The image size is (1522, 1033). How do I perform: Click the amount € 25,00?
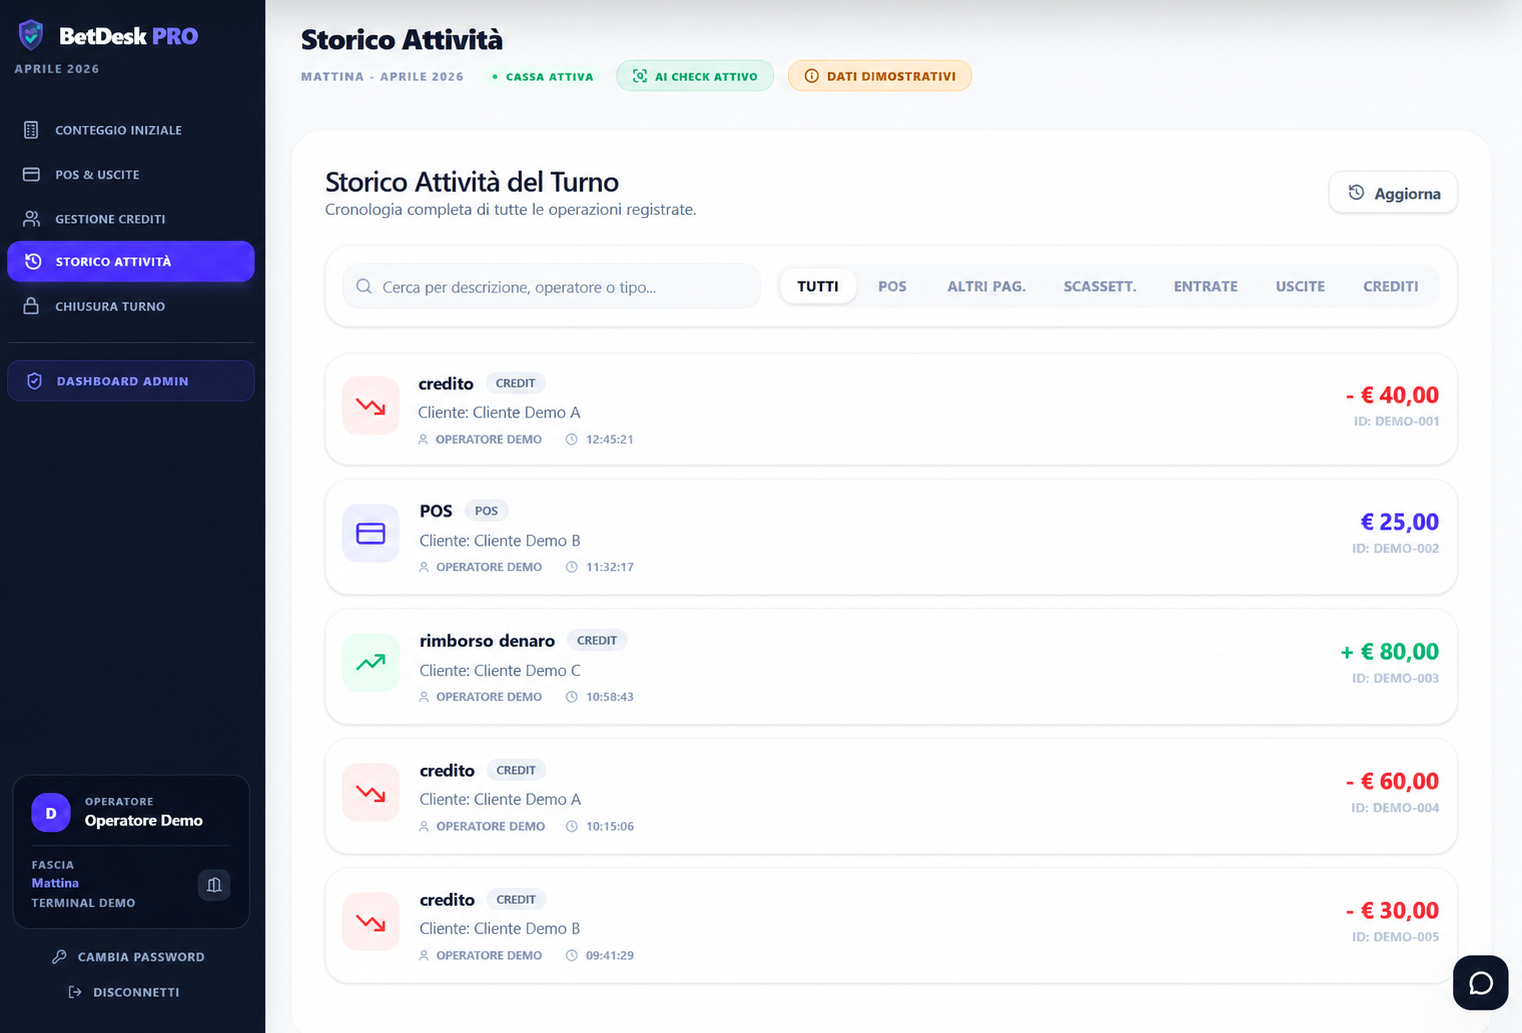(1400, 522)
